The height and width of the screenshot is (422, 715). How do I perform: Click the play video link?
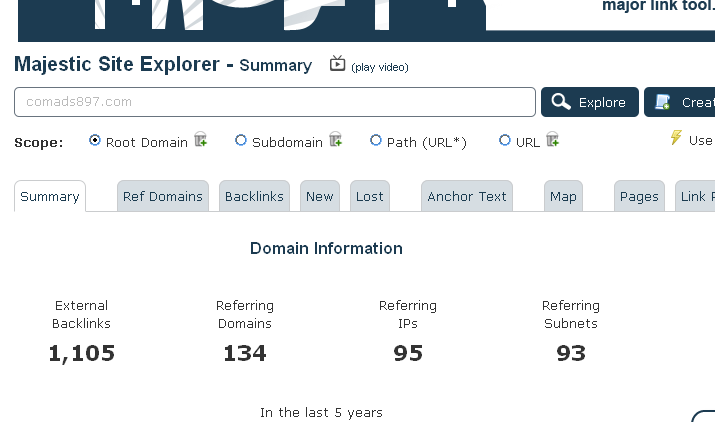click(380, 67)
